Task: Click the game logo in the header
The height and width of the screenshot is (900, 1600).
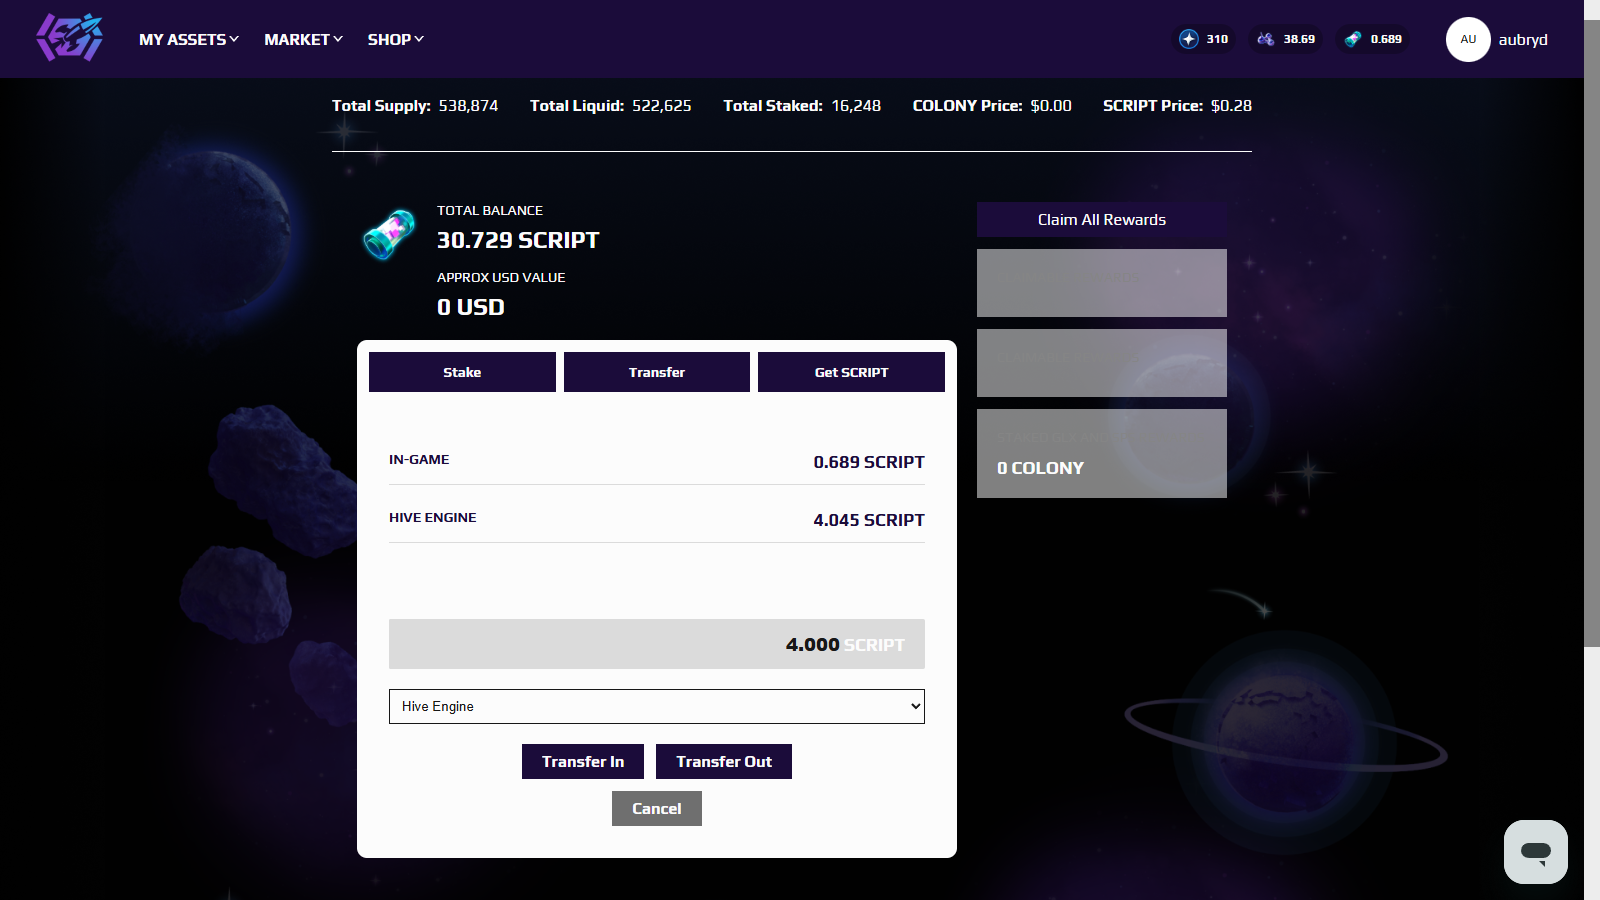Action: coord(70,38)
